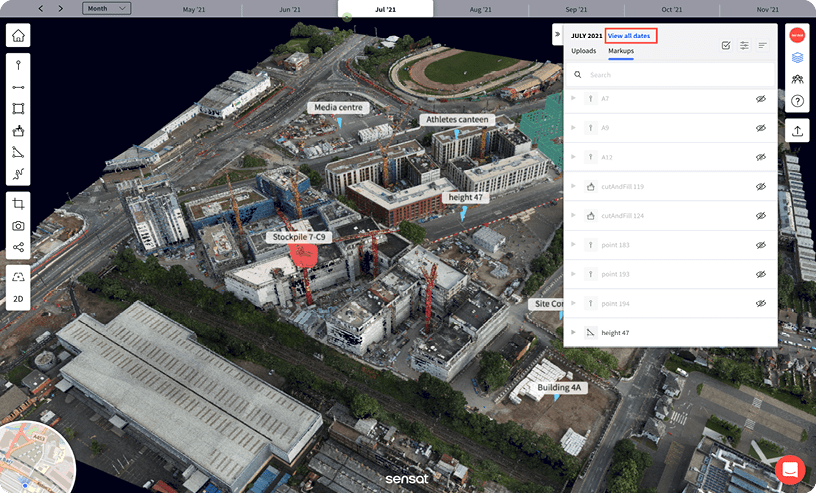Viewport: 816px width, 493px height.
Task: Select May '21 on the timeline
Action: click(x=194, y=9)
